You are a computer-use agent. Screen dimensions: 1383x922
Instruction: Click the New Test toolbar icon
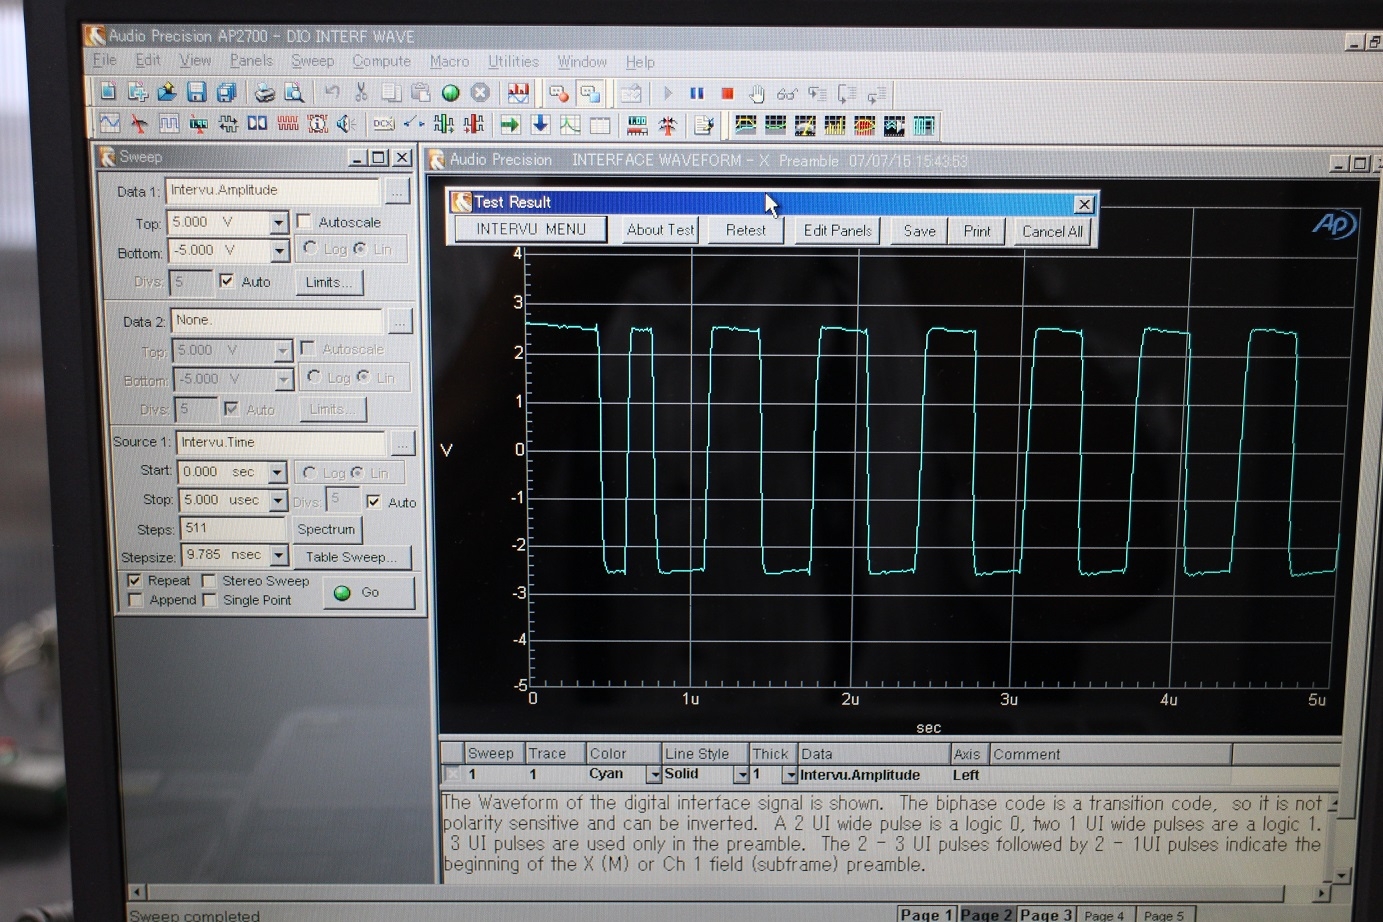pos(108,92)
